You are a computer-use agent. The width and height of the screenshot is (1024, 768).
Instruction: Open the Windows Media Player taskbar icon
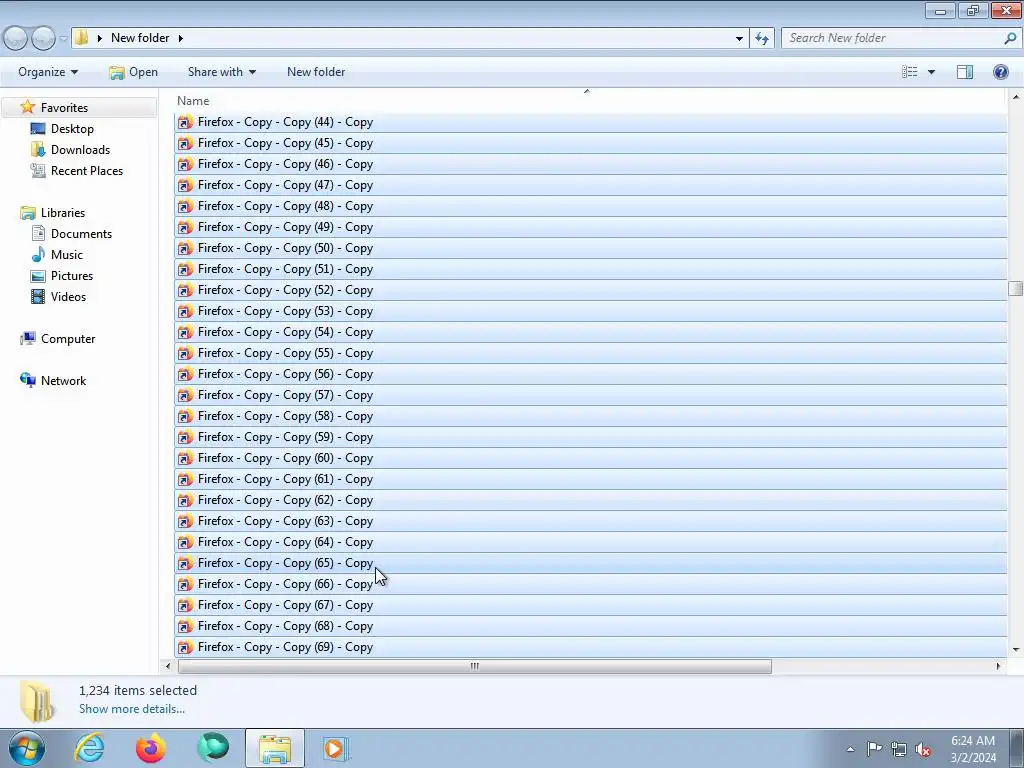336,748
